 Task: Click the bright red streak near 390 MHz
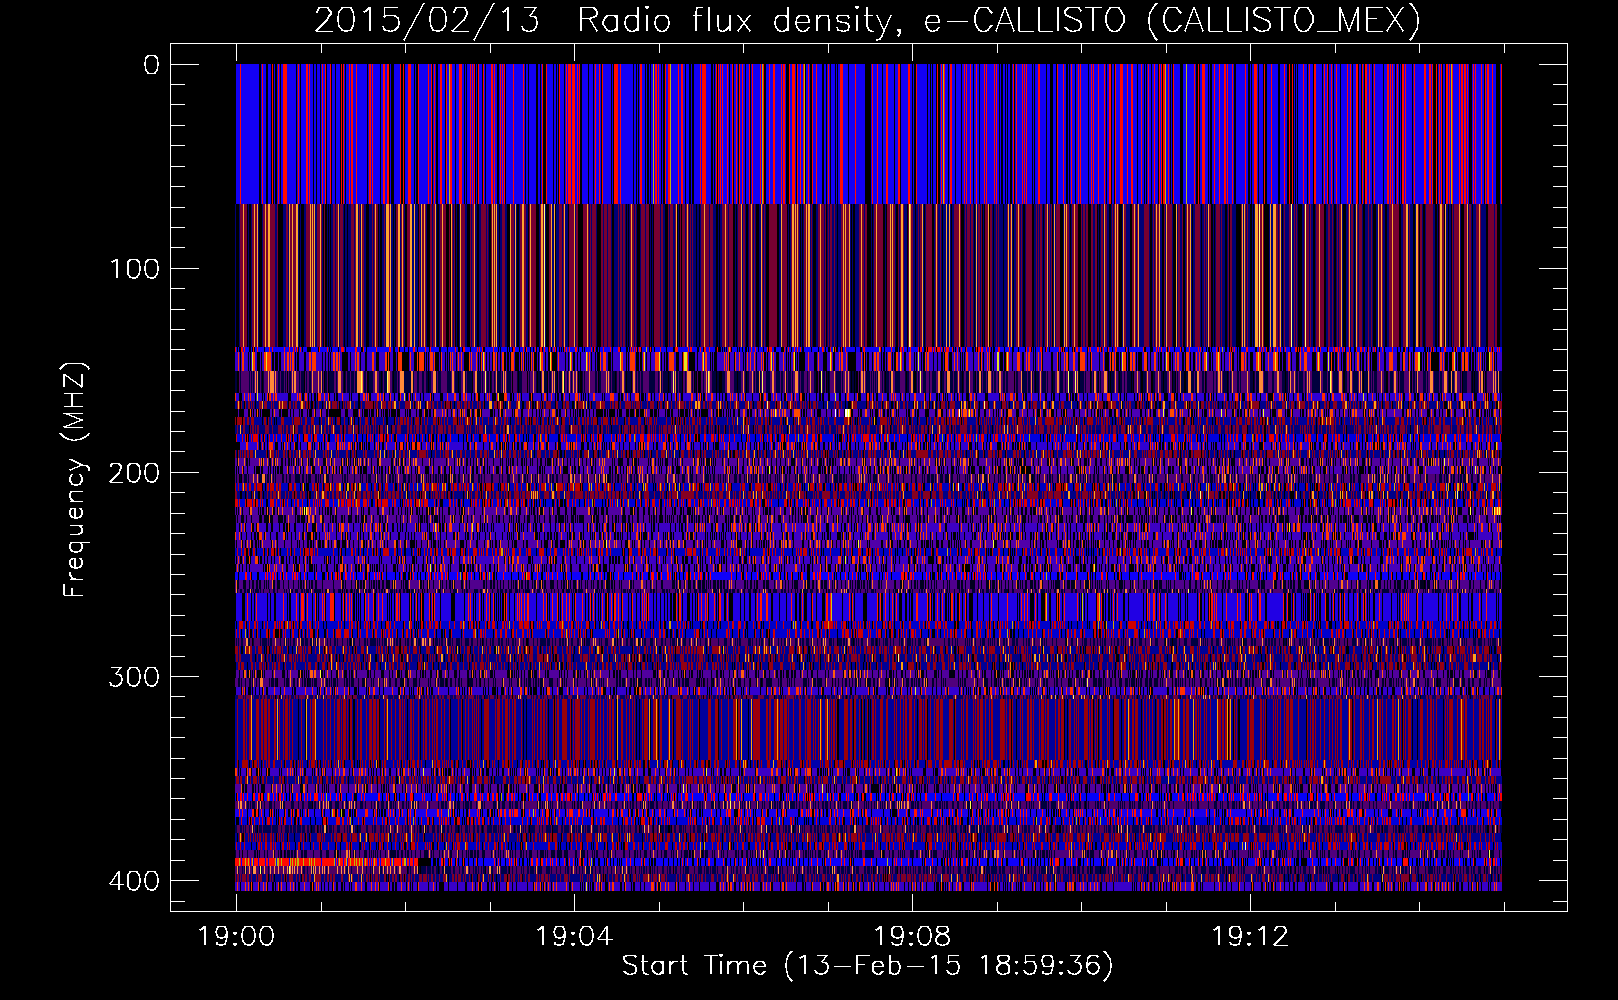[x=320, y=861]
